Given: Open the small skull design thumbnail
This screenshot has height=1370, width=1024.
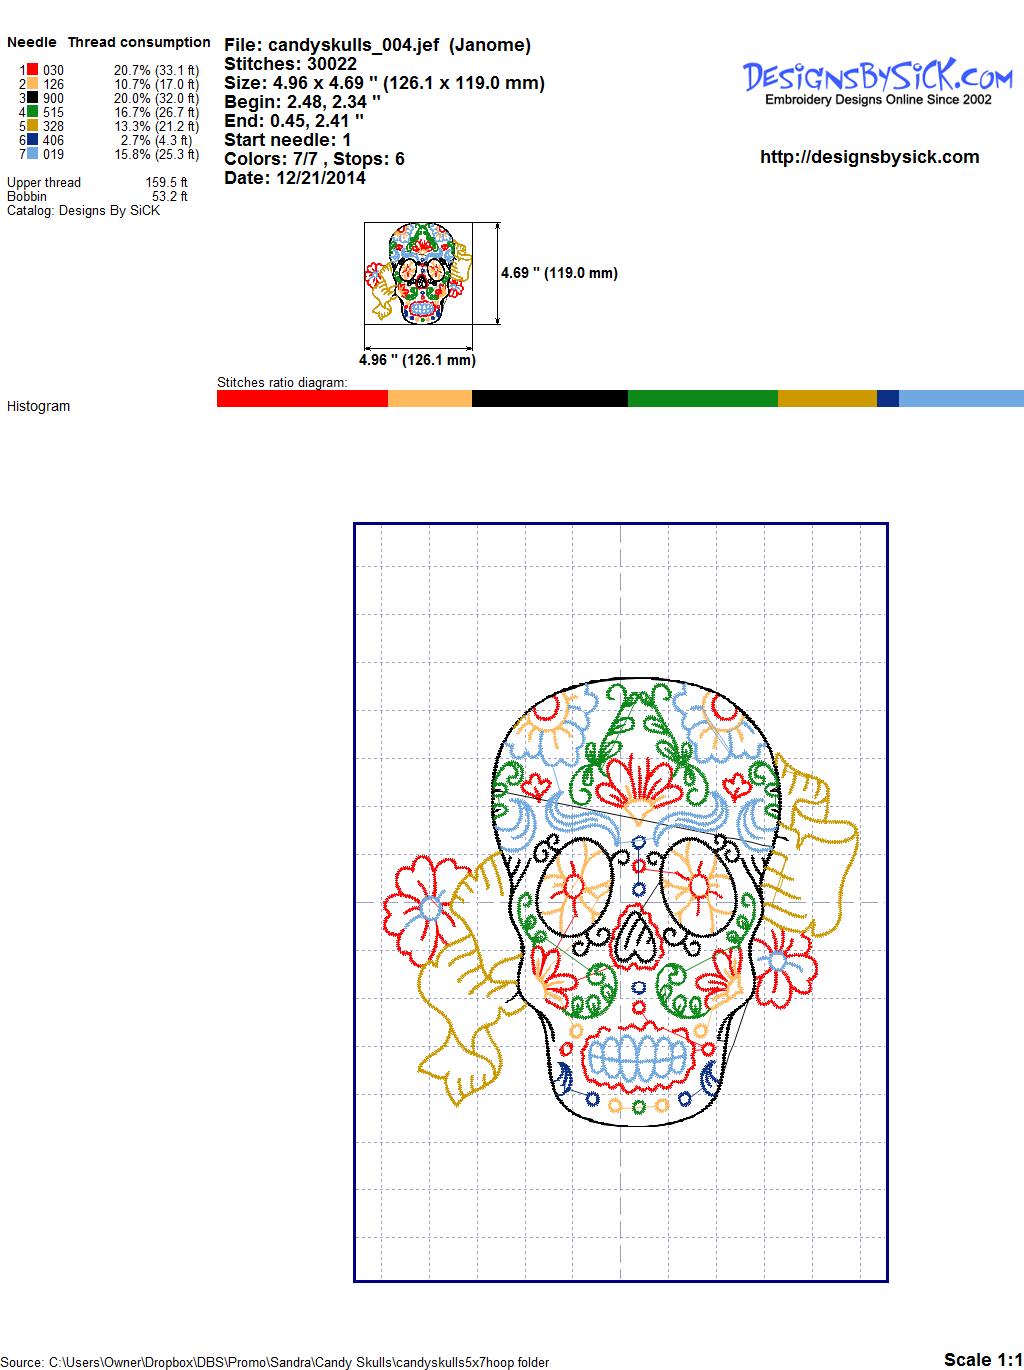Looking at the screenshot, I should 418,273.
